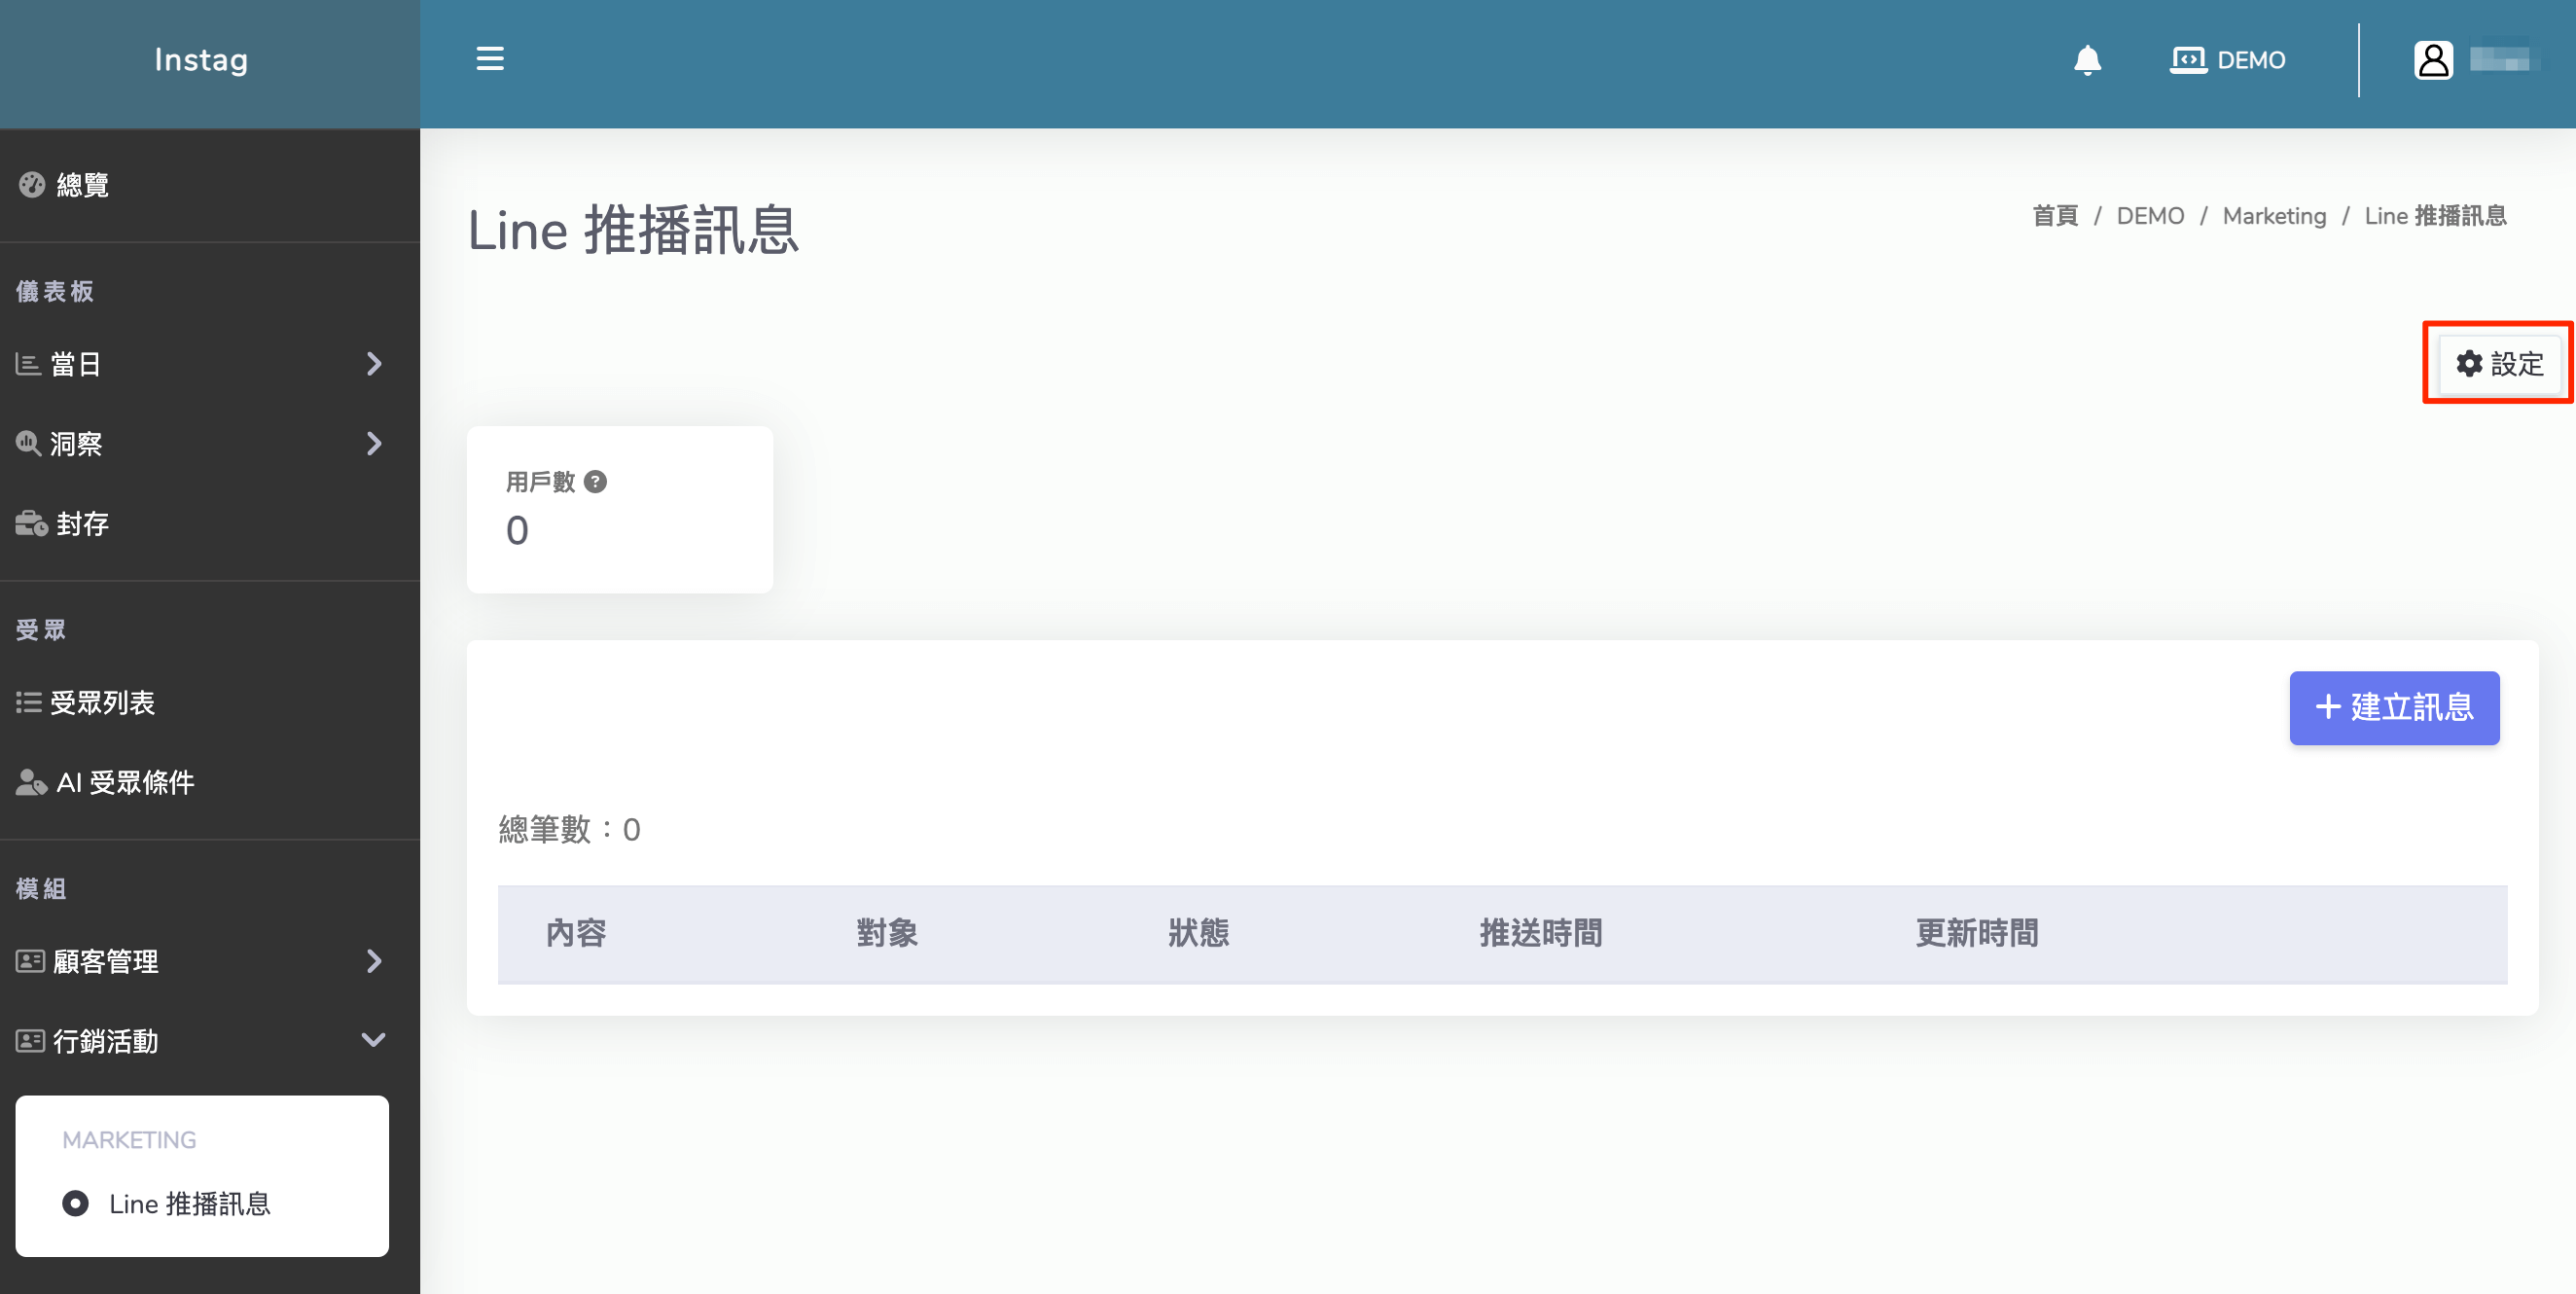Expand the 洞察 sidebar section

pyautogui.click(x=373, y=444)
